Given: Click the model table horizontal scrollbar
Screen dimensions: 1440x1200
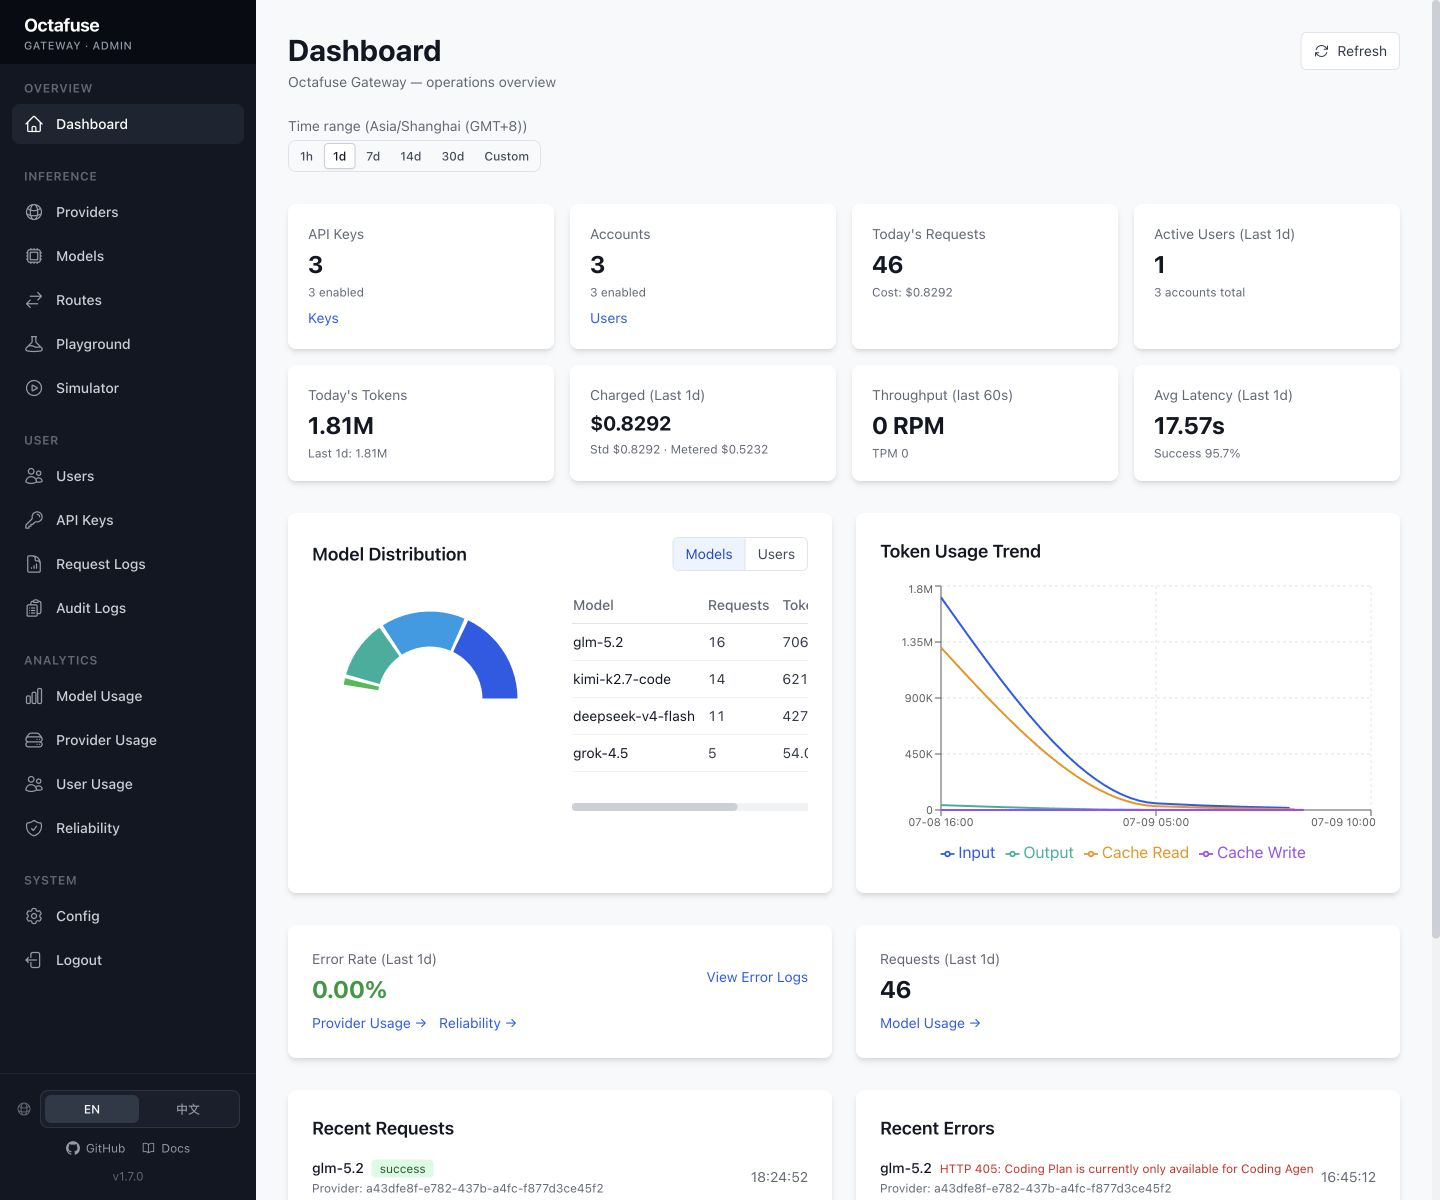Looking at the screenshot, I should tap(654, 807).
